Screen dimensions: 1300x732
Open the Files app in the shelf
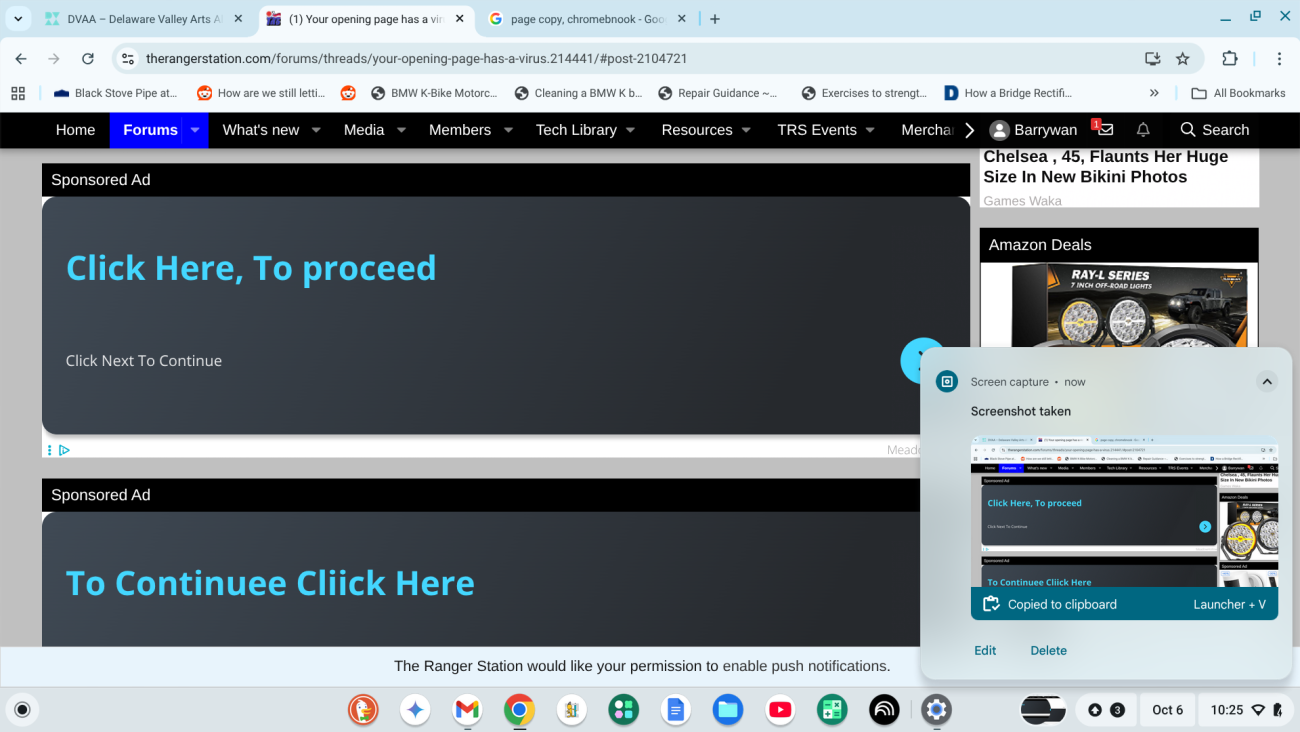point(728,710)
